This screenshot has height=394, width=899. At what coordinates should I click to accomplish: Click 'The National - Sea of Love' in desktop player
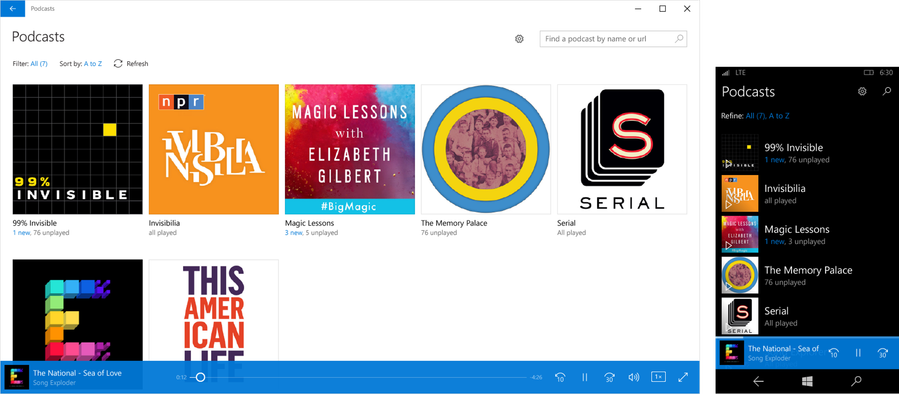[x=77, y=373]
